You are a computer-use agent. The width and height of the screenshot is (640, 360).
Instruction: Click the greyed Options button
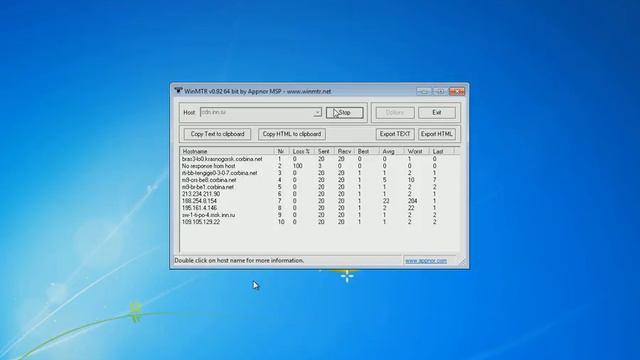point(394,112)
